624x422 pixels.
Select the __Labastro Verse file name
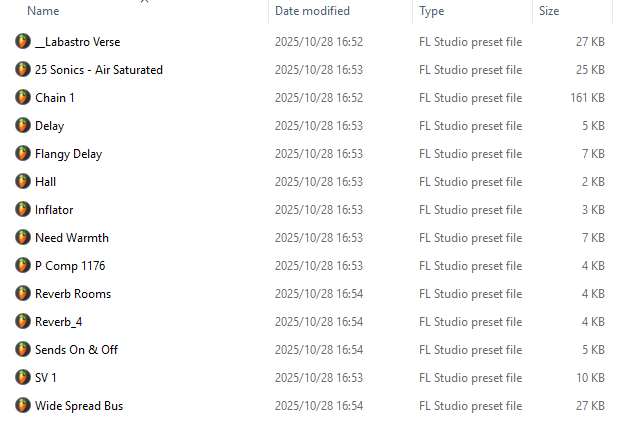[78, 42]
